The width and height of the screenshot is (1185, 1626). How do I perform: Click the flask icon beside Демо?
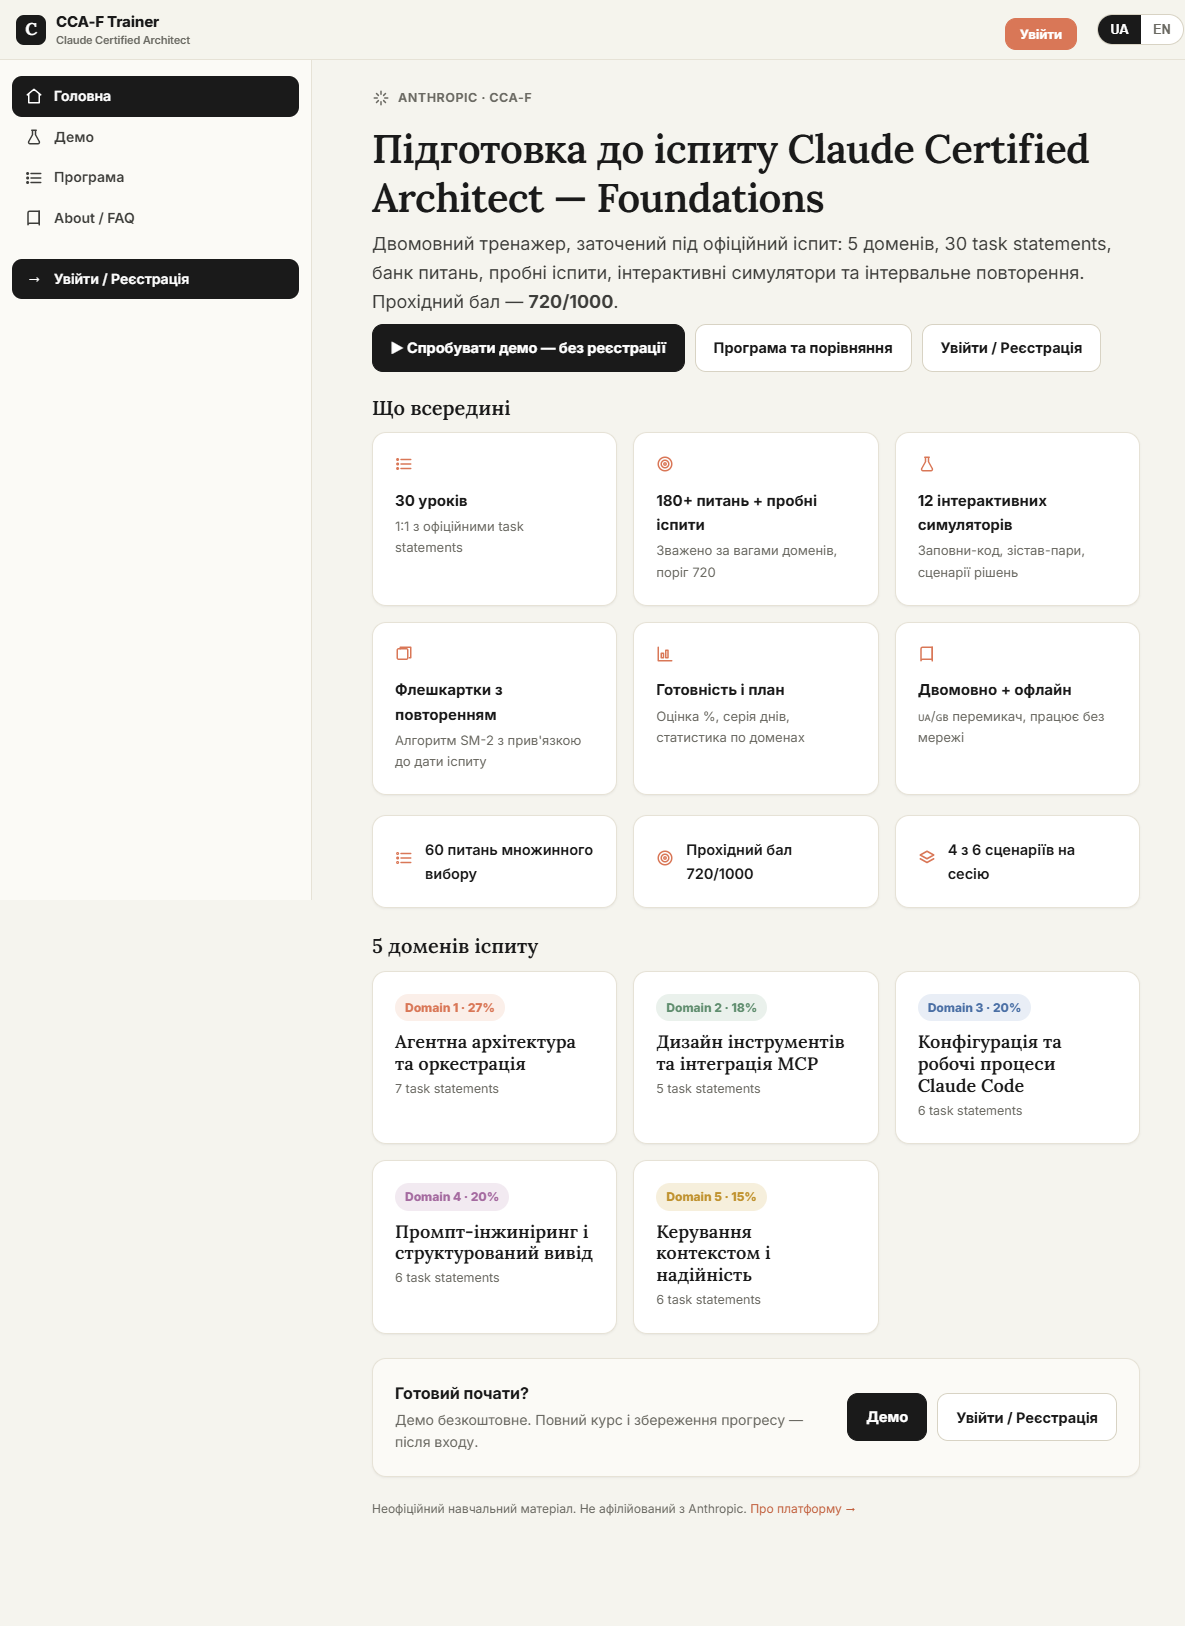tap(34, 137)
